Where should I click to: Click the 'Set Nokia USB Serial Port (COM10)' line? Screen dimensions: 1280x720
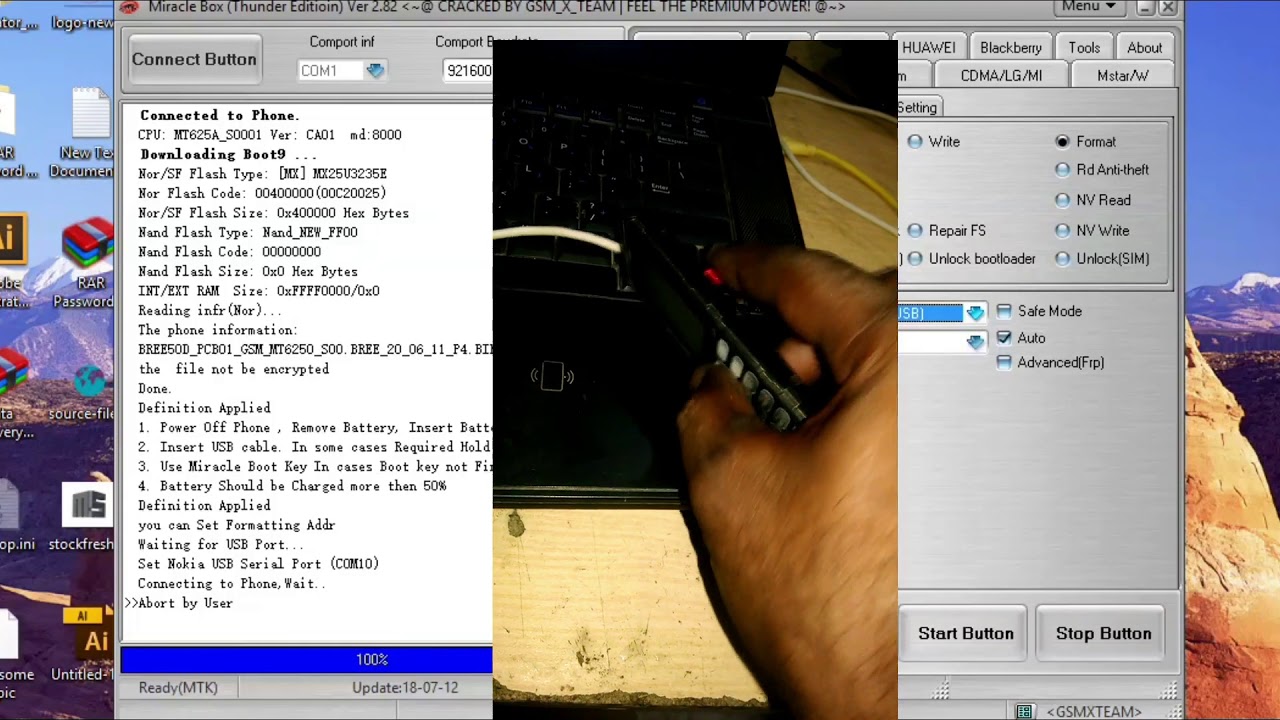(x=259, y=564)
